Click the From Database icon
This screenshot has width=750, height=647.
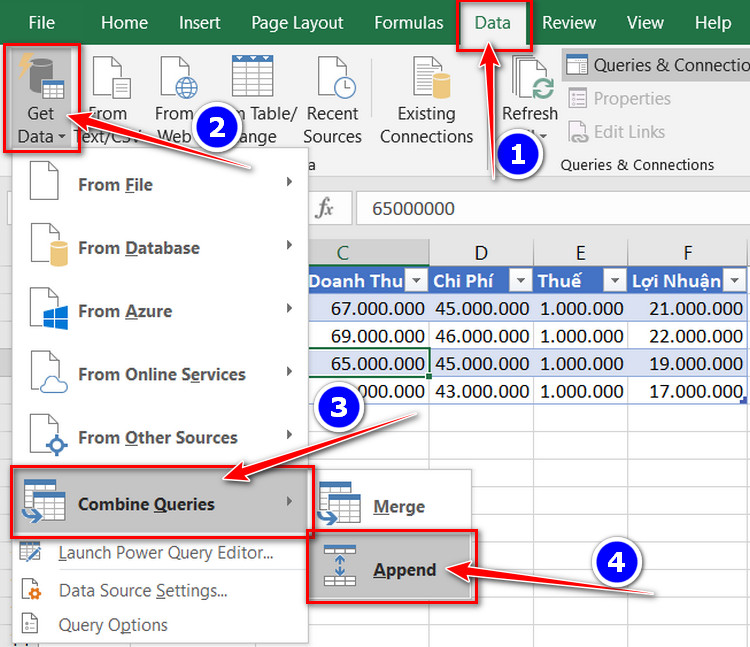coord(48,244)
